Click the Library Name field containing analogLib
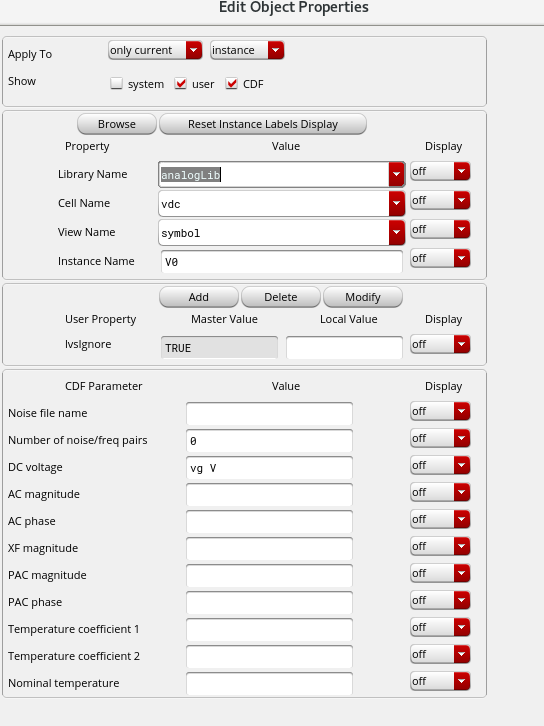Screen dimensions: 544x726 [x=274, y=175]
